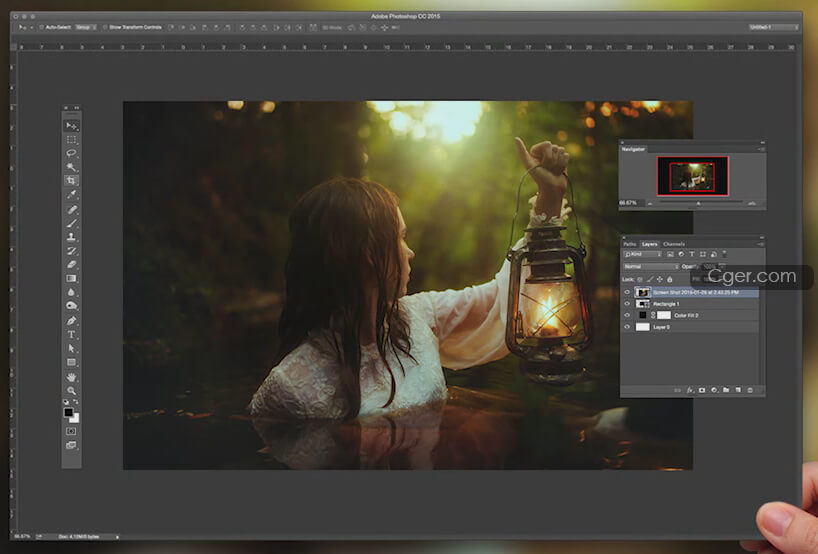Create a new layer icon

pos(738,390)
